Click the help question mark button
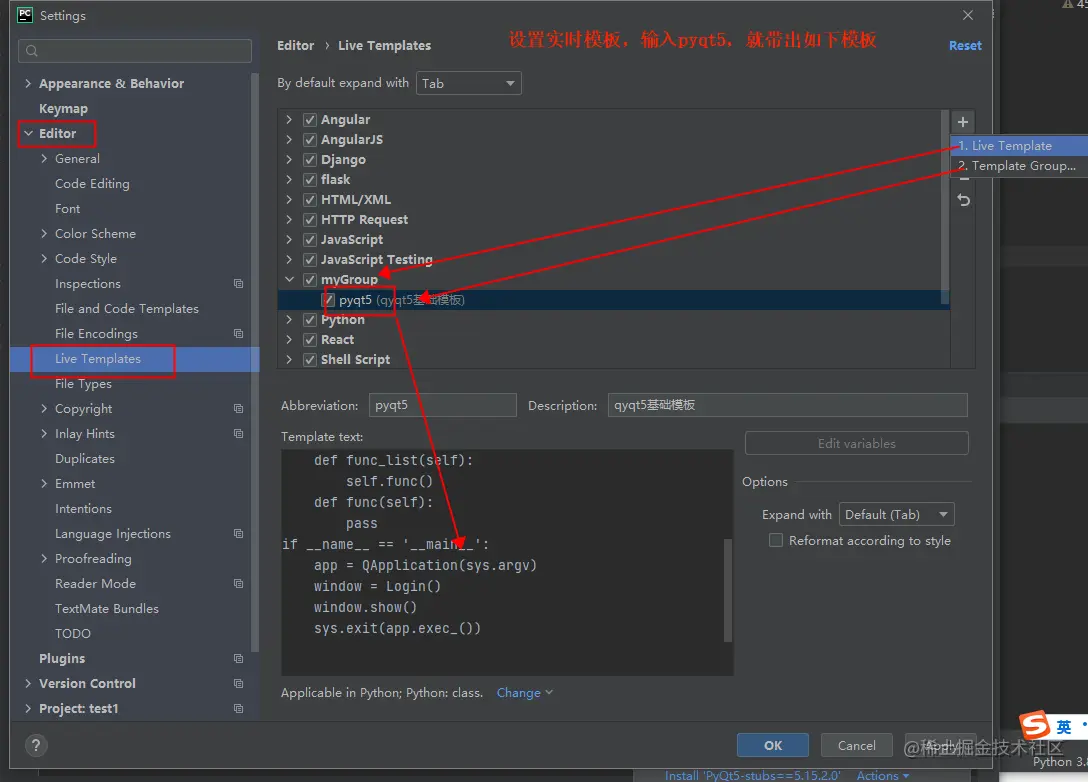 click(36, 745)
